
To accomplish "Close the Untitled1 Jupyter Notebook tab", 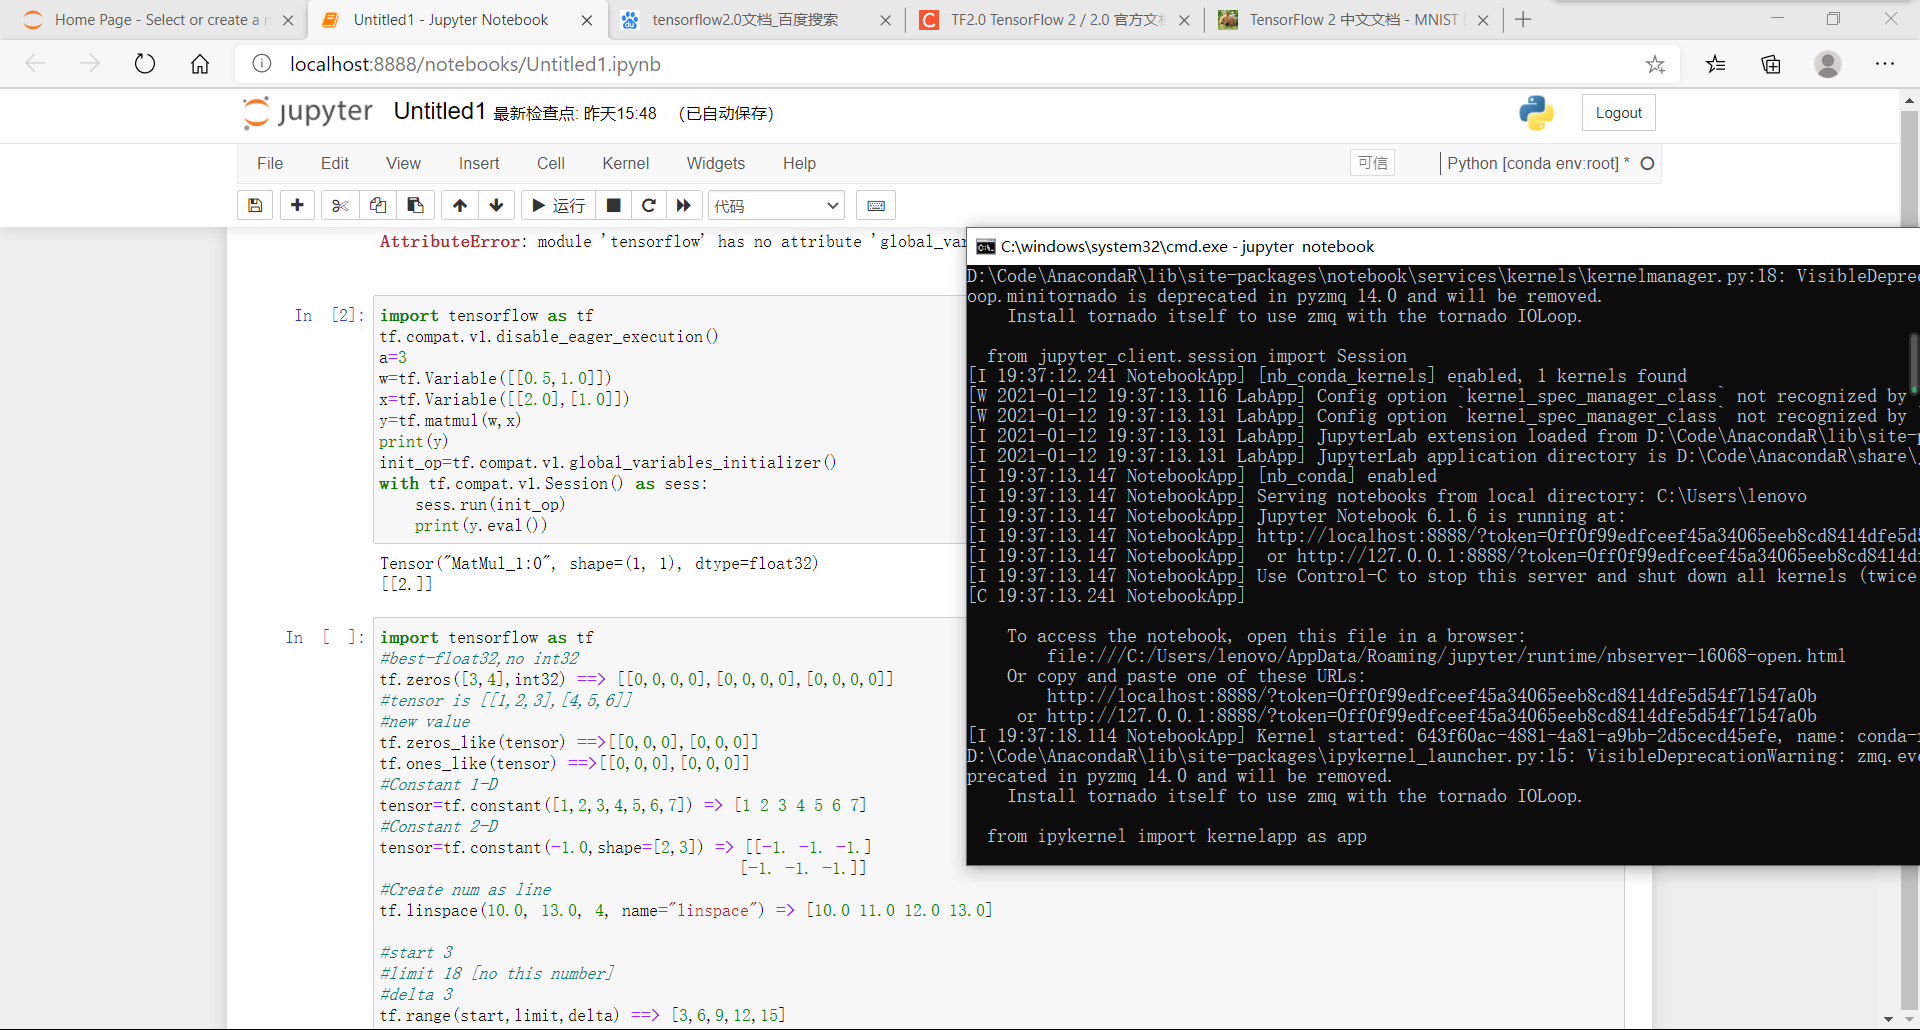I will (587, 20).
